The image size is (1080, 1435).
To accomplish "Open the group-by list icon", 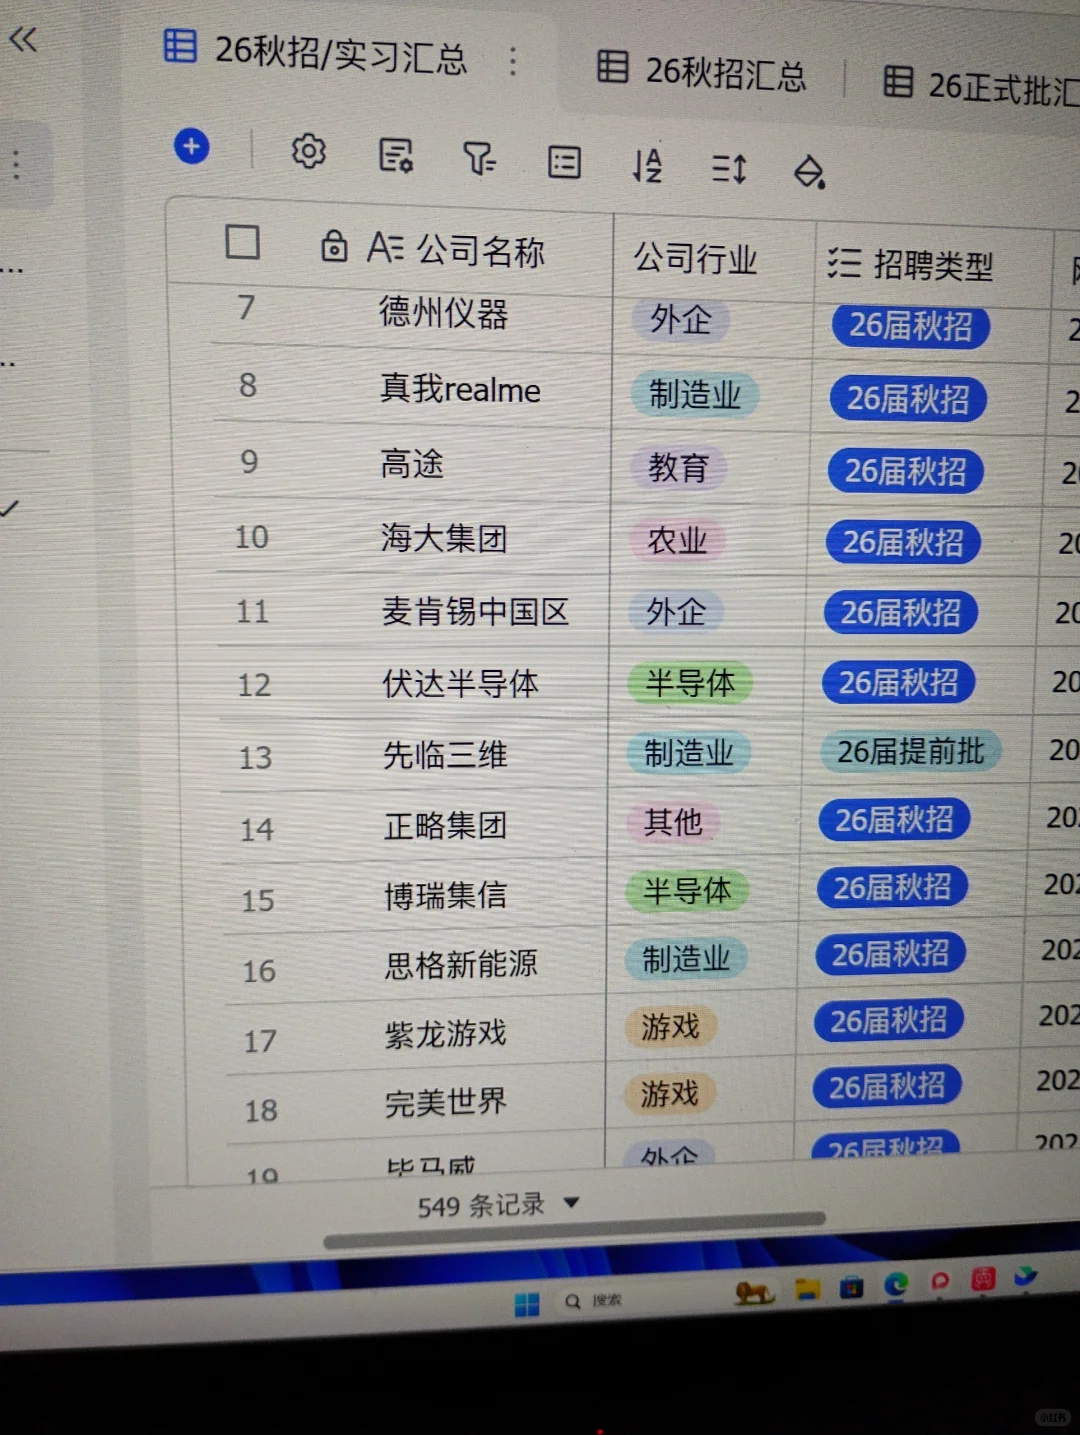I will (564, 162).
